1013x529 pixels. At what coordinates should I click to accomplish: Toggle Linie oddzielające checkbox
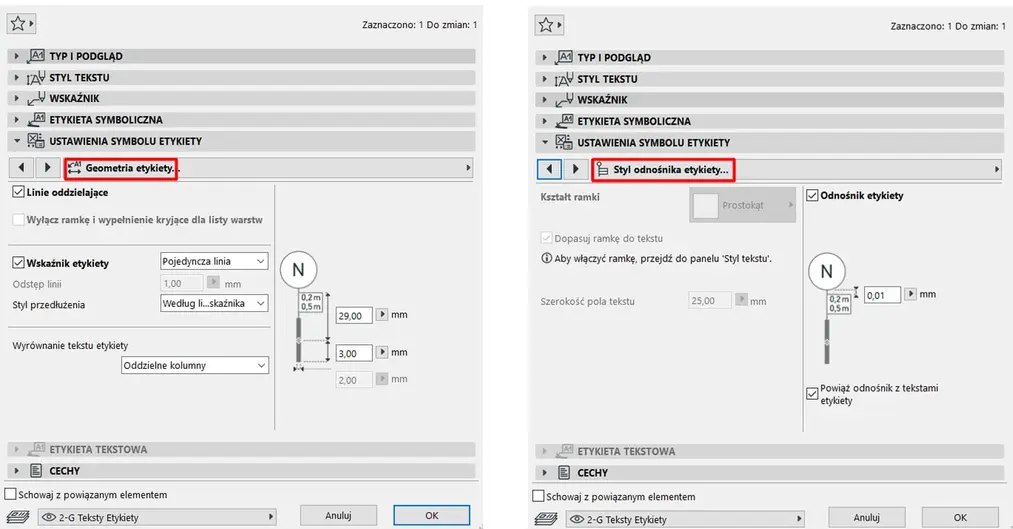point(18,192)
